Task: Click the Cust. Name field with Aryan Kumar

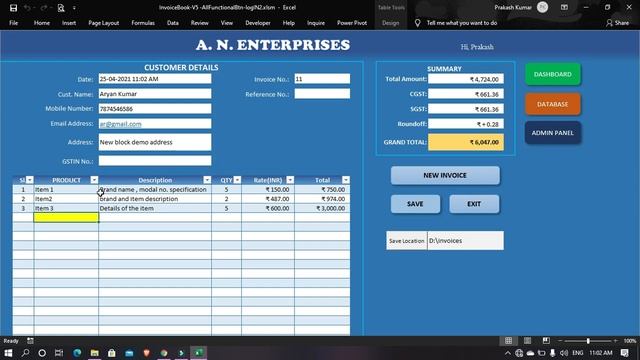Action: [x=155, y=94]
